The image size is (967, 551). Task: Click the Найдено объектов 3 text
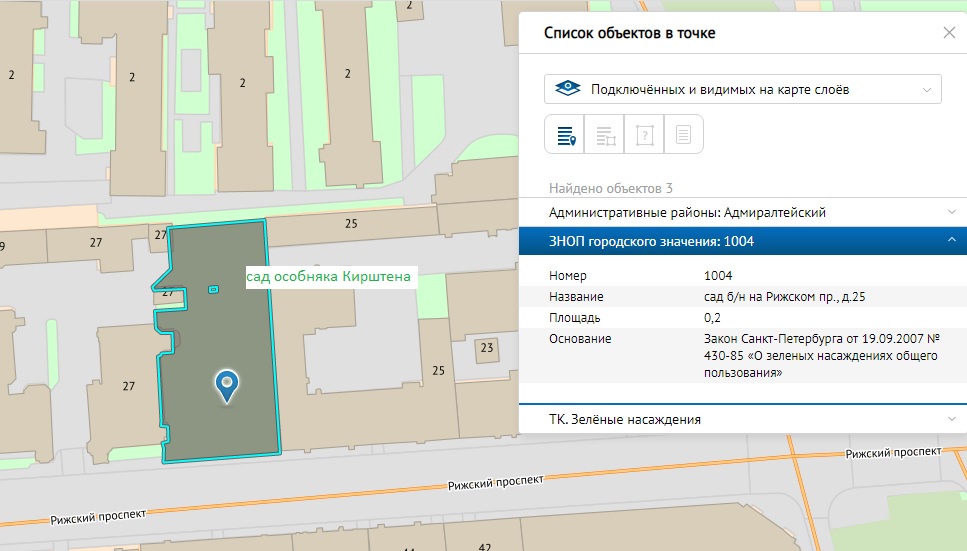click(610, 188)
